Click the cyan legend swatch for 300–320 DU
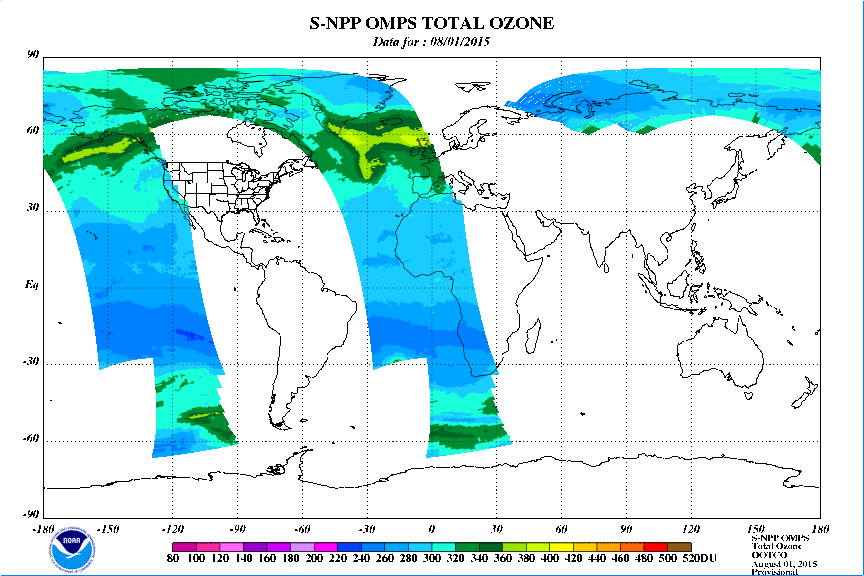Image resolution: width=864 pixels, height=576 pixels. [444, 547]
